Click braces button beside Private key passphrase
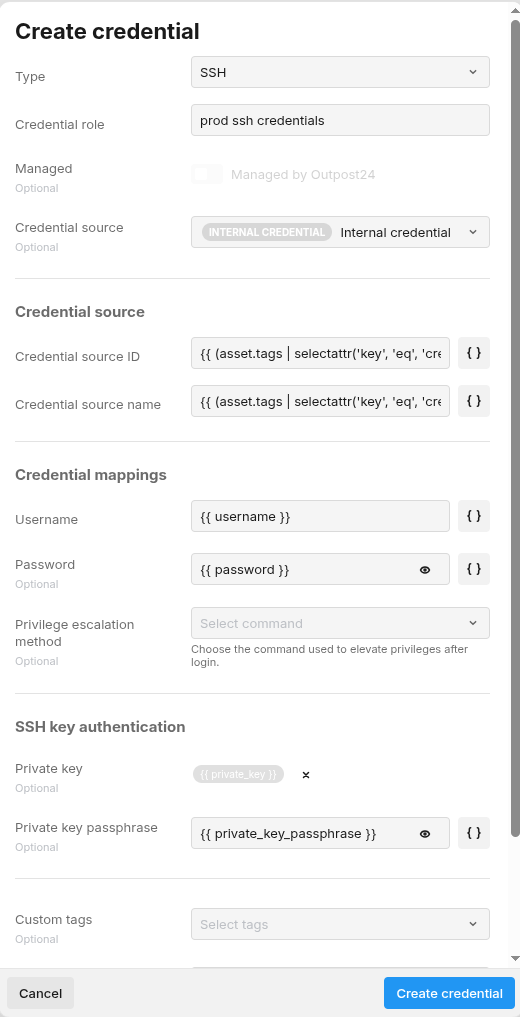520x1017 pixels. (474, 833)
